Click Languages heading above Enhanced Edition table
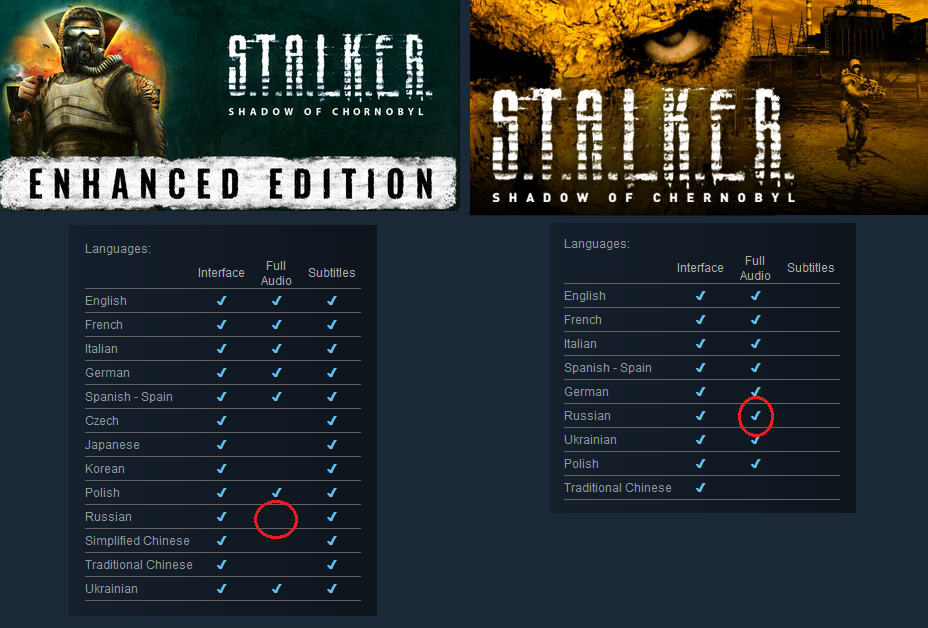Viewport: 928px width, 628px height. point(118,249)
